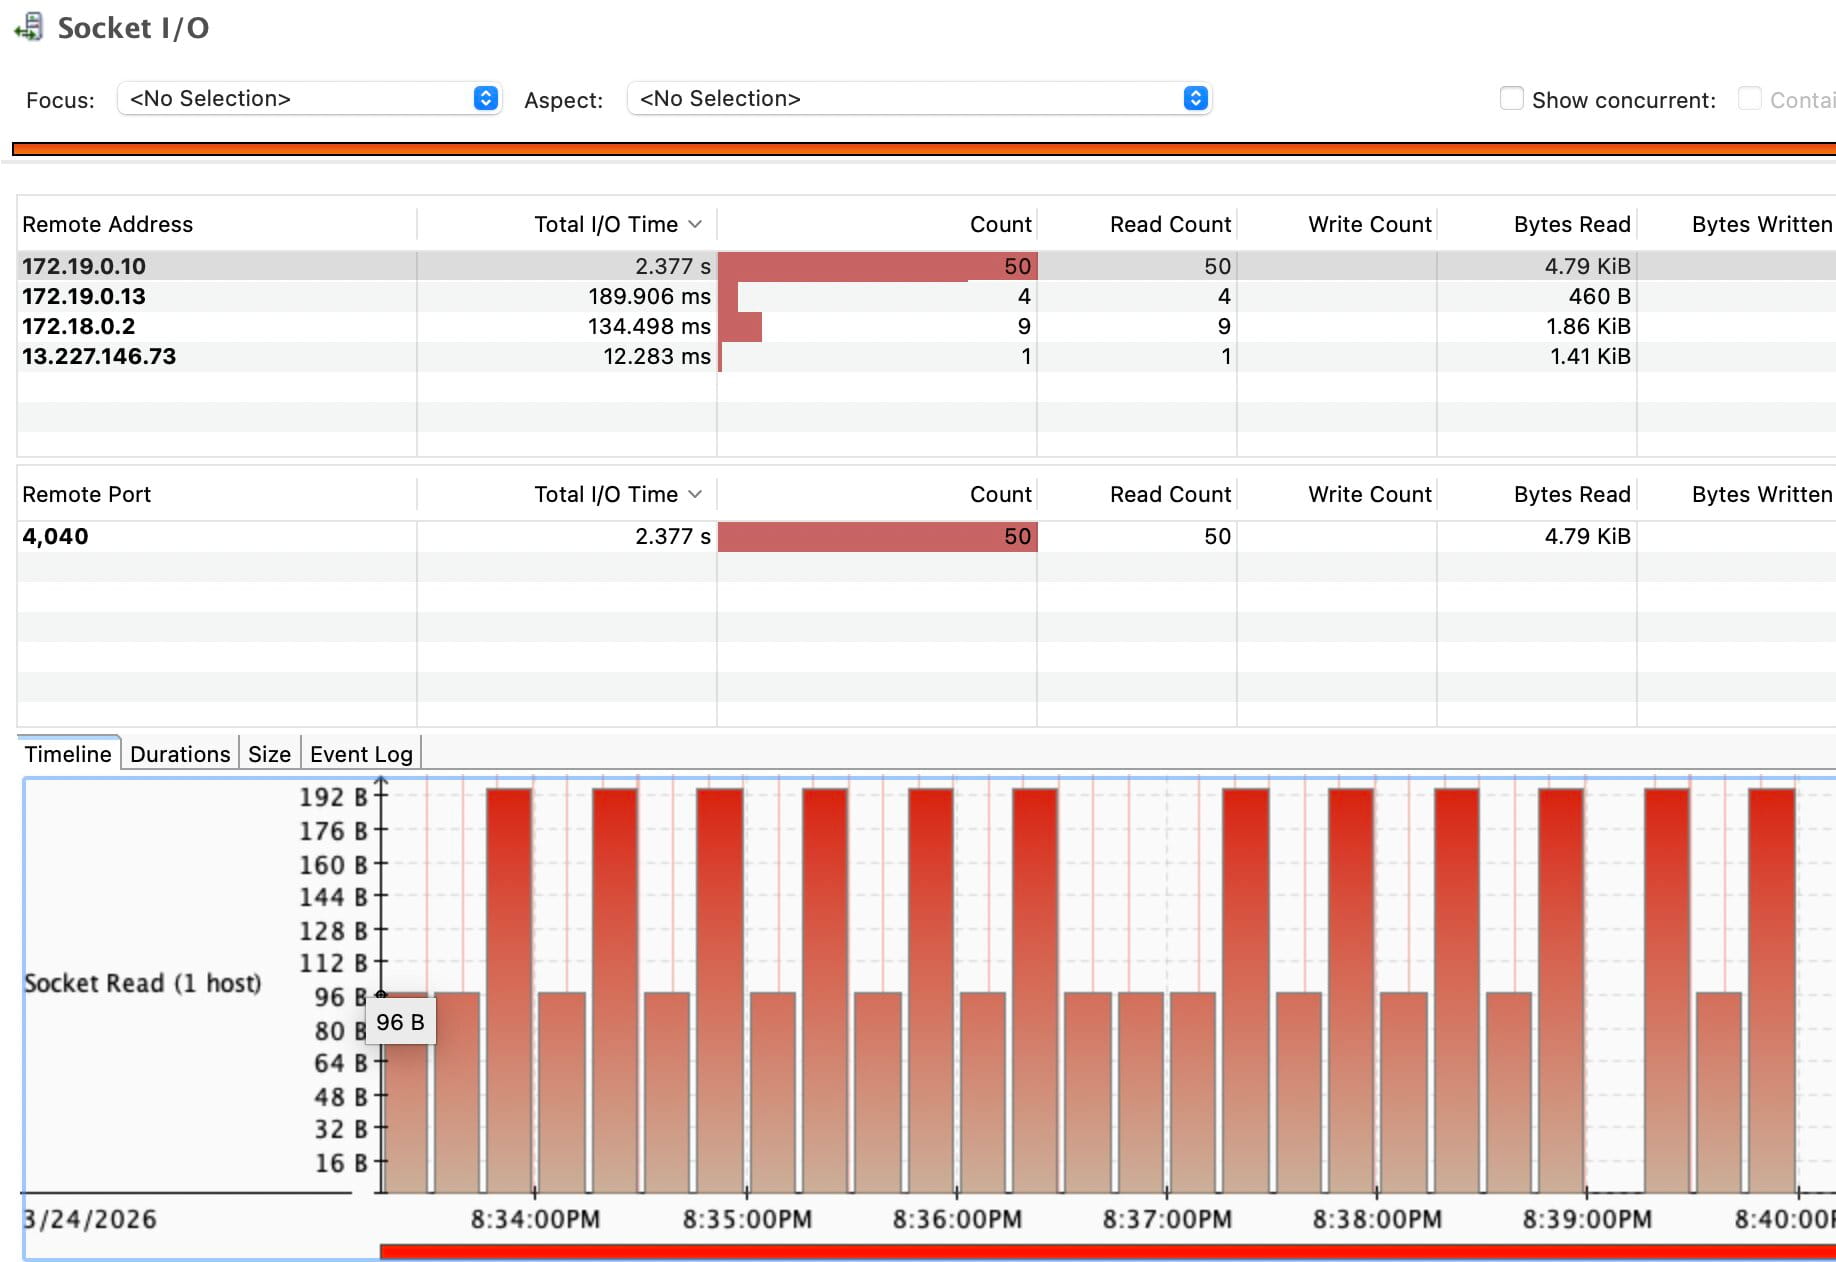Sort the Remote Address table by Read Count
1836x1262 pixels.
pos(1170,224)
